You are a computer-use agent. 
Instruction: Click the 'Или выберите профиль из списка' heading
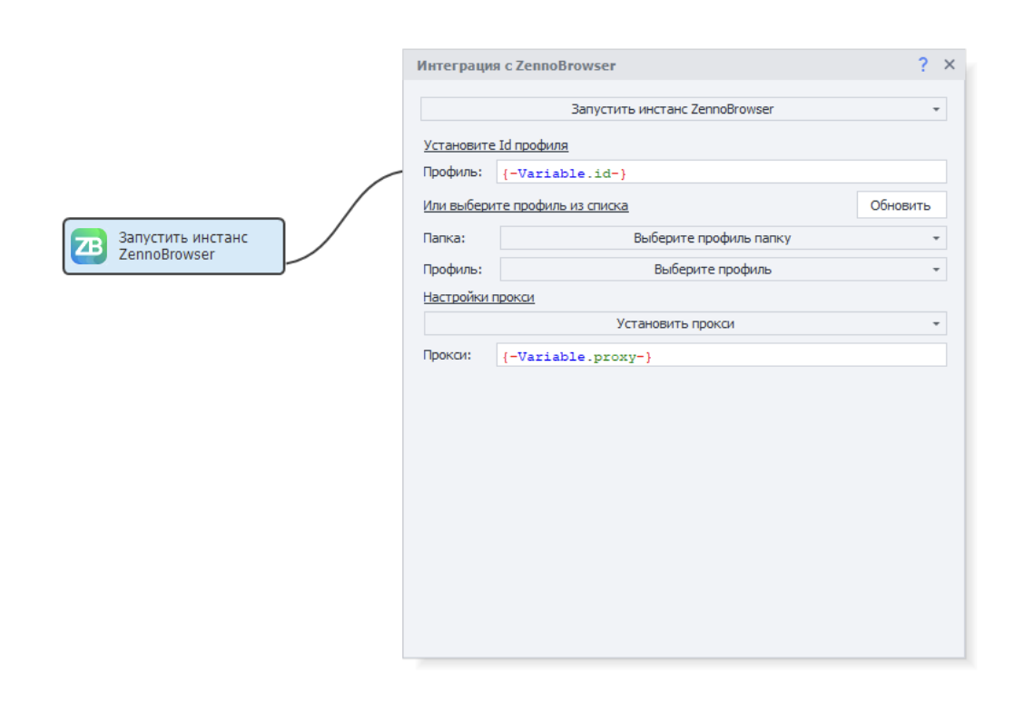pyautogui.click(x=525, y=206)
